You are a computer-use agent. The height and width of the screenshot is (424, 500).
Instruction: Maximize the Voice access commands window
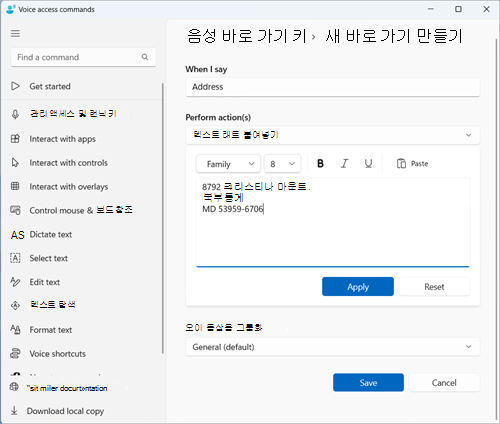[x=458, y=9]
